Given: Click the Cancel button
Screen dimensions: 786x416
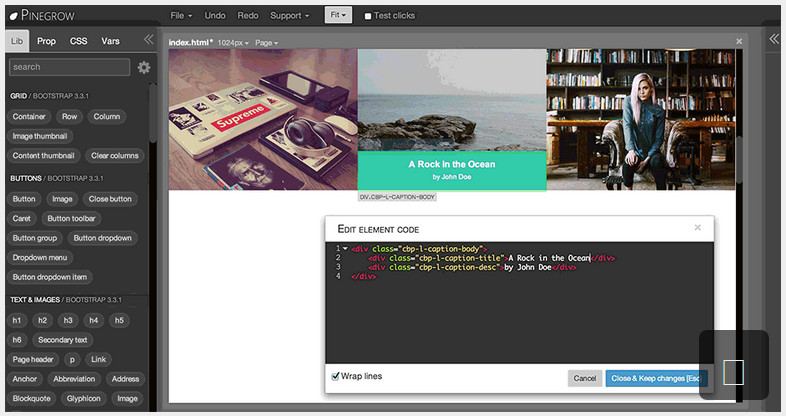Looking at the screenshot, I should (x=584, y=378).
